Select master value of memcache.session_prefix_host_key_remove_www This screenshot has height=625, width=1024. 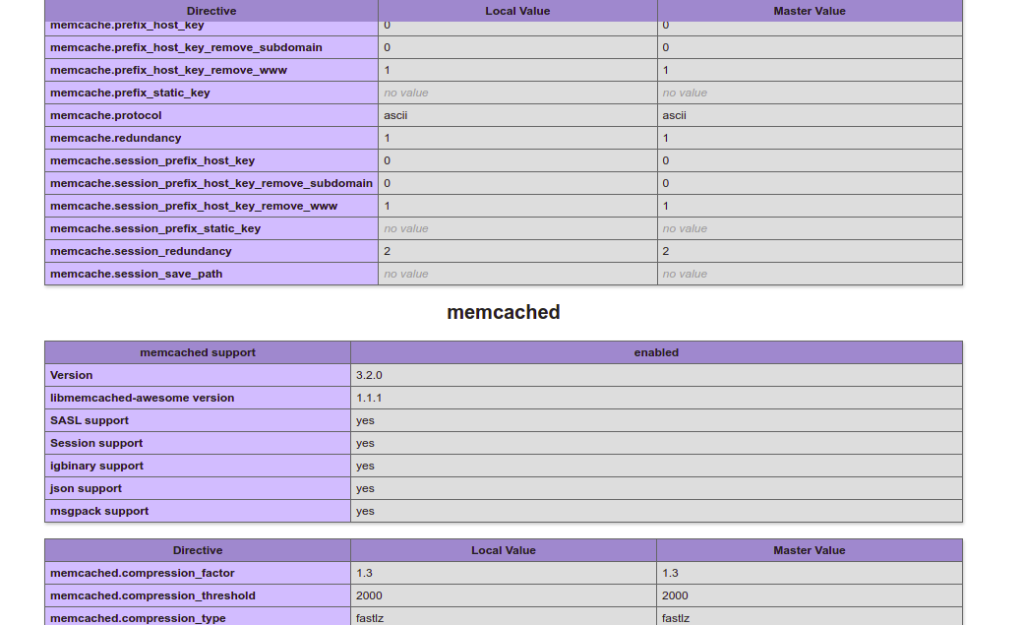point(665,206)
